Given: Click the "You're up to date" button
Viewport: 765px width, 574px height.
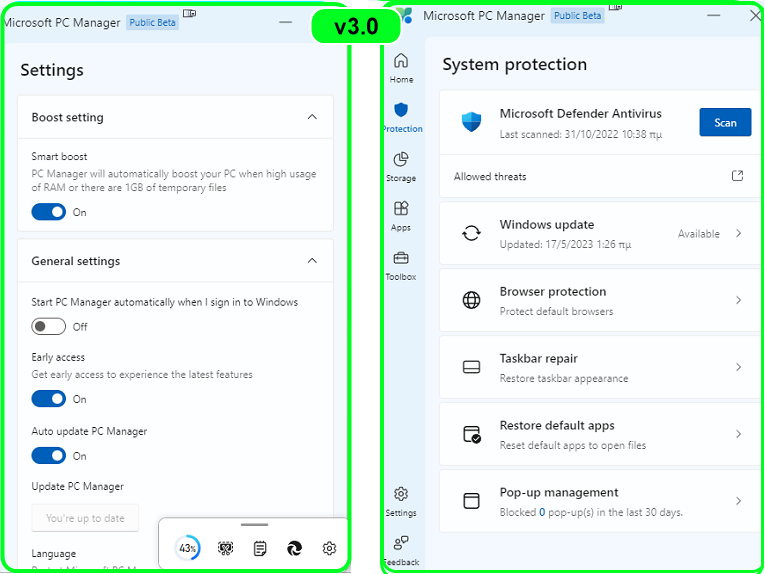Looking at the screenshot, I should point(85,518).
